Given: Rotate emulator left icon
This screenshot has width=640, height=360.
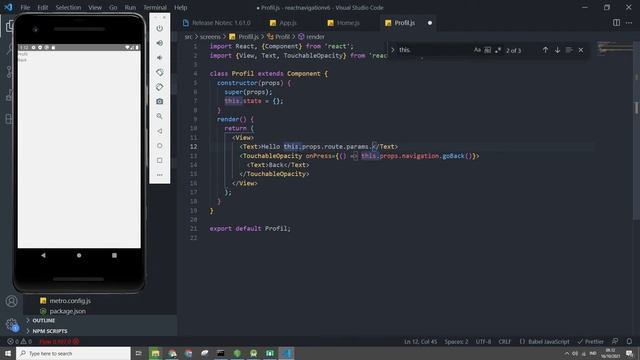Looking at the screenshot, I should 160,72.
